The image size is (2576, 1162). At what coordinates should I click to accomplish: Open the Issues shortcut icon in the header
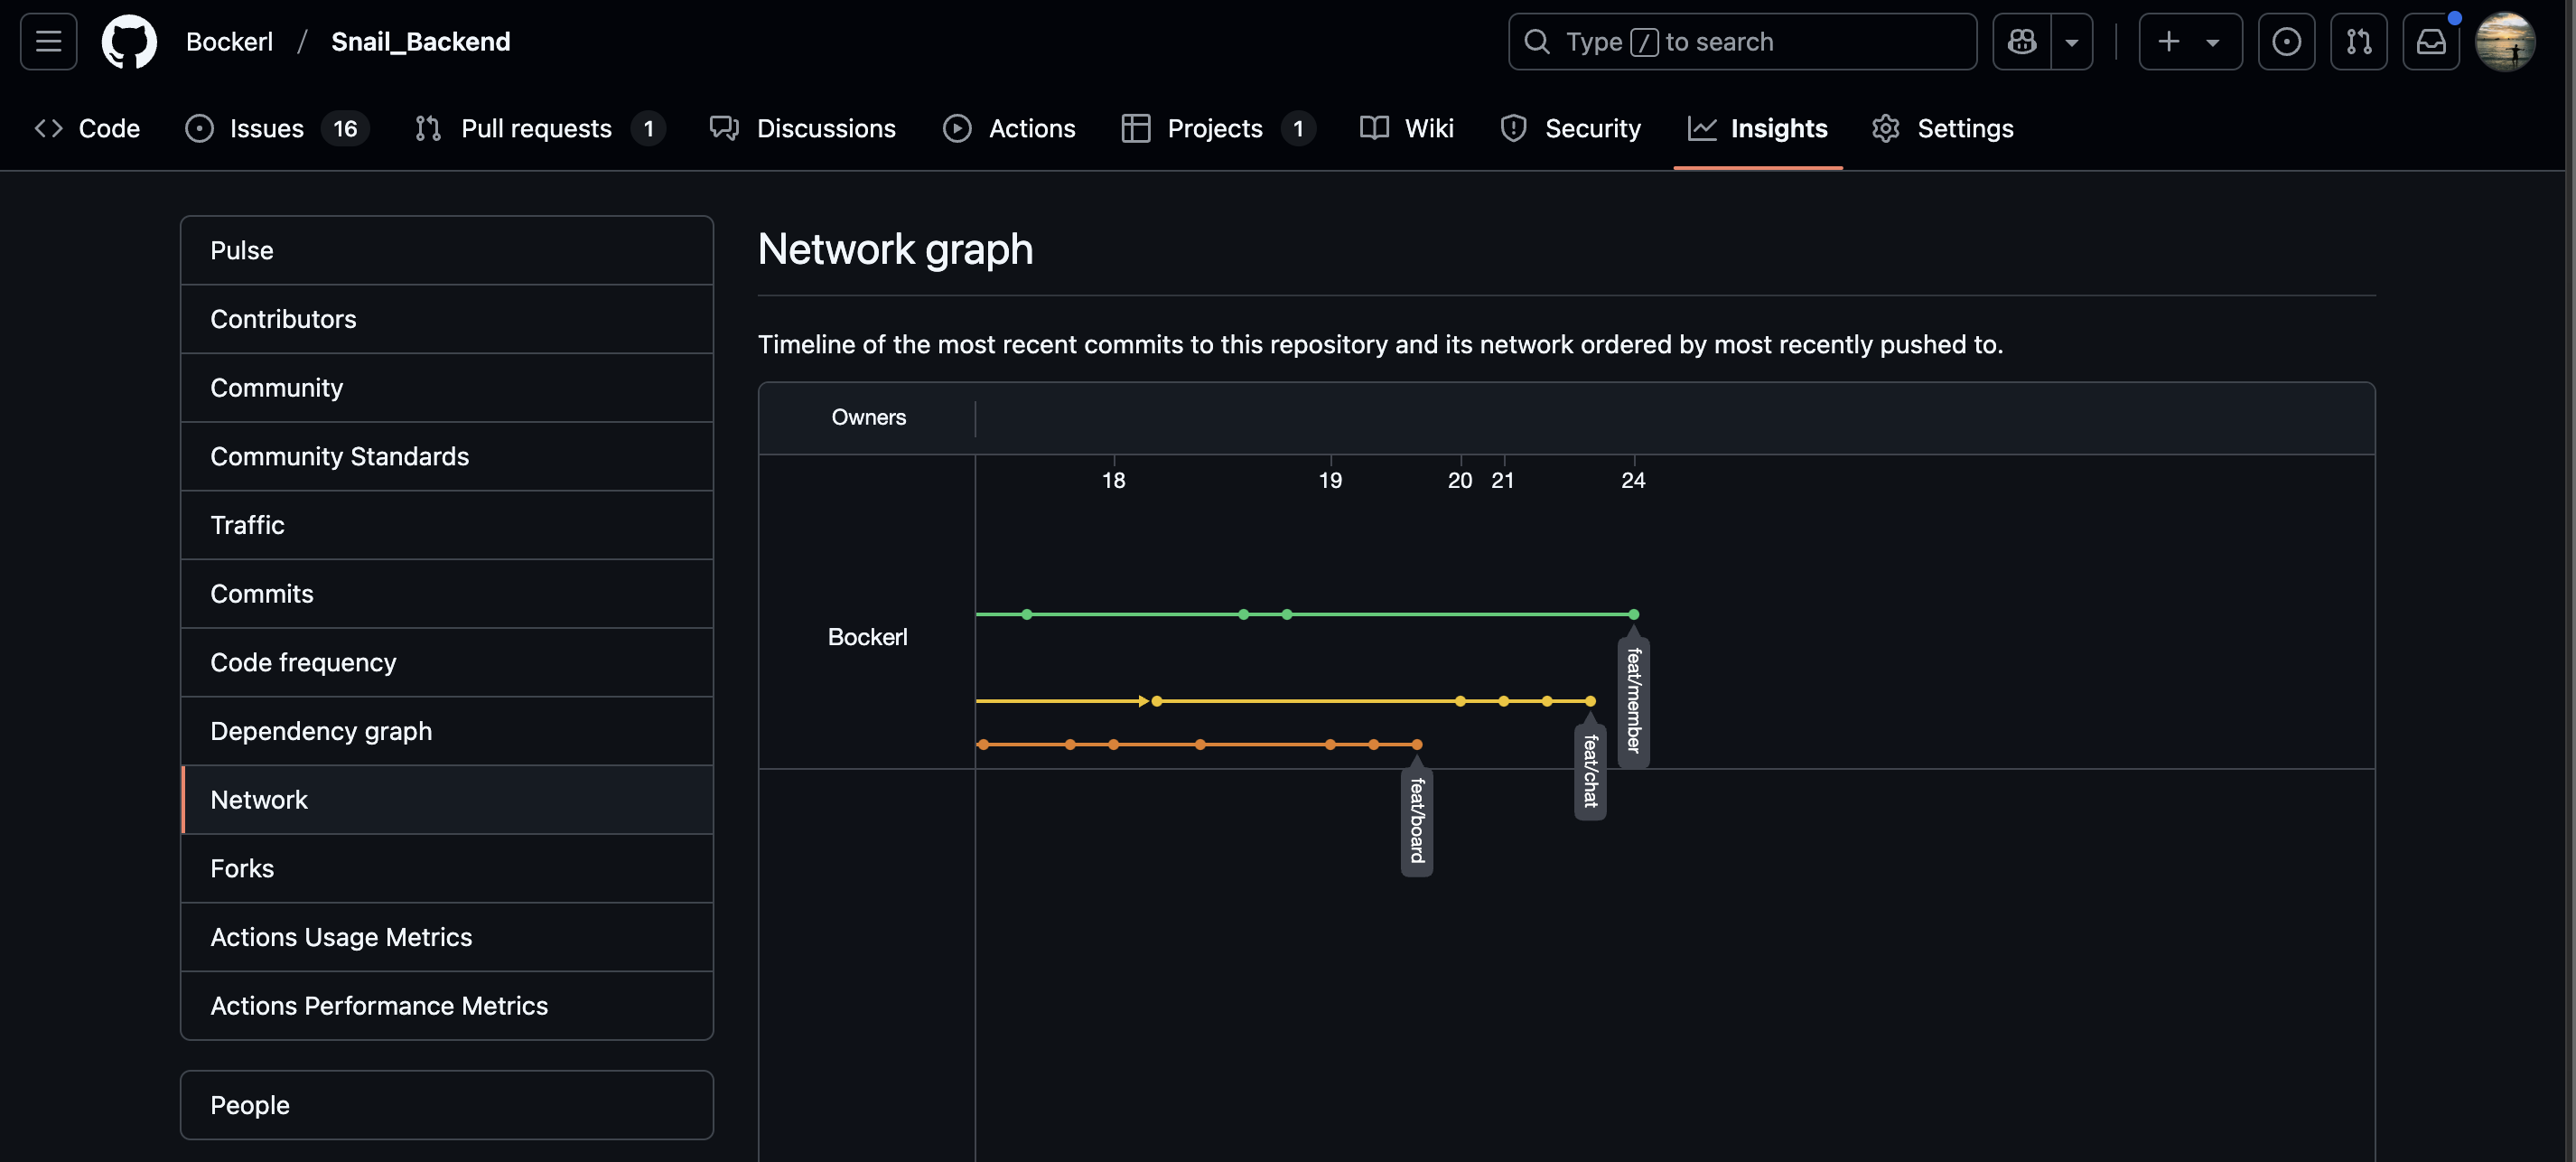pos(2286,42)
